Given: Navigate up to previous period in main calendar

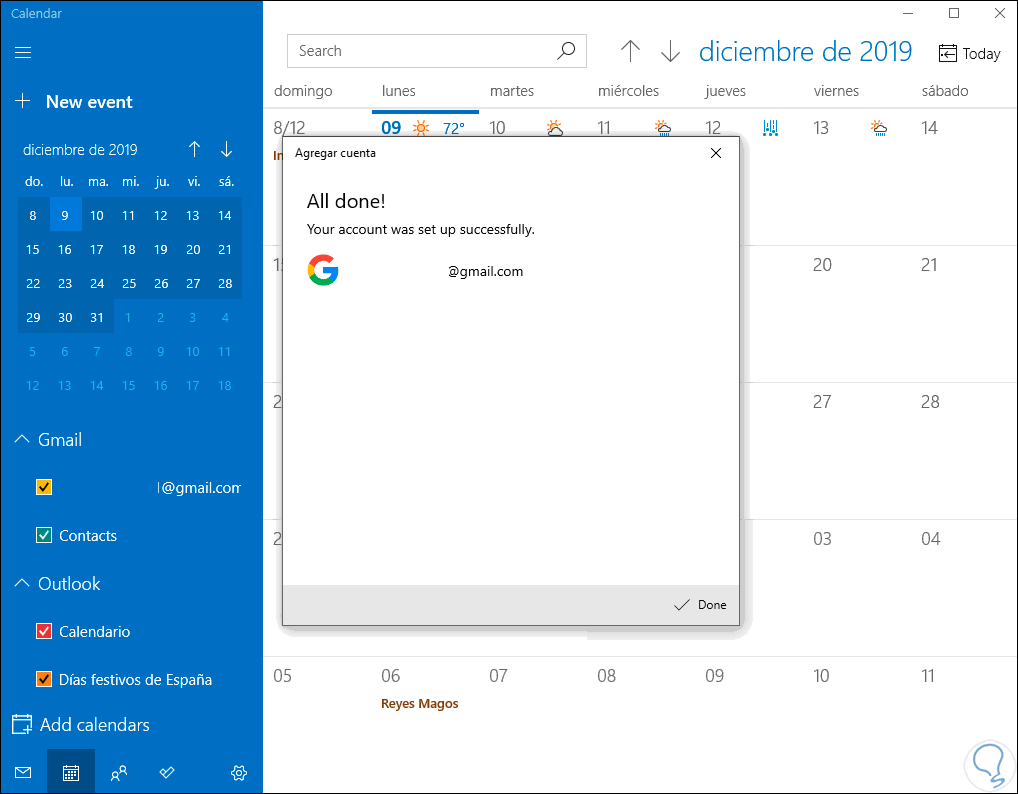Looking at the screenshot, I should point(630,51).
